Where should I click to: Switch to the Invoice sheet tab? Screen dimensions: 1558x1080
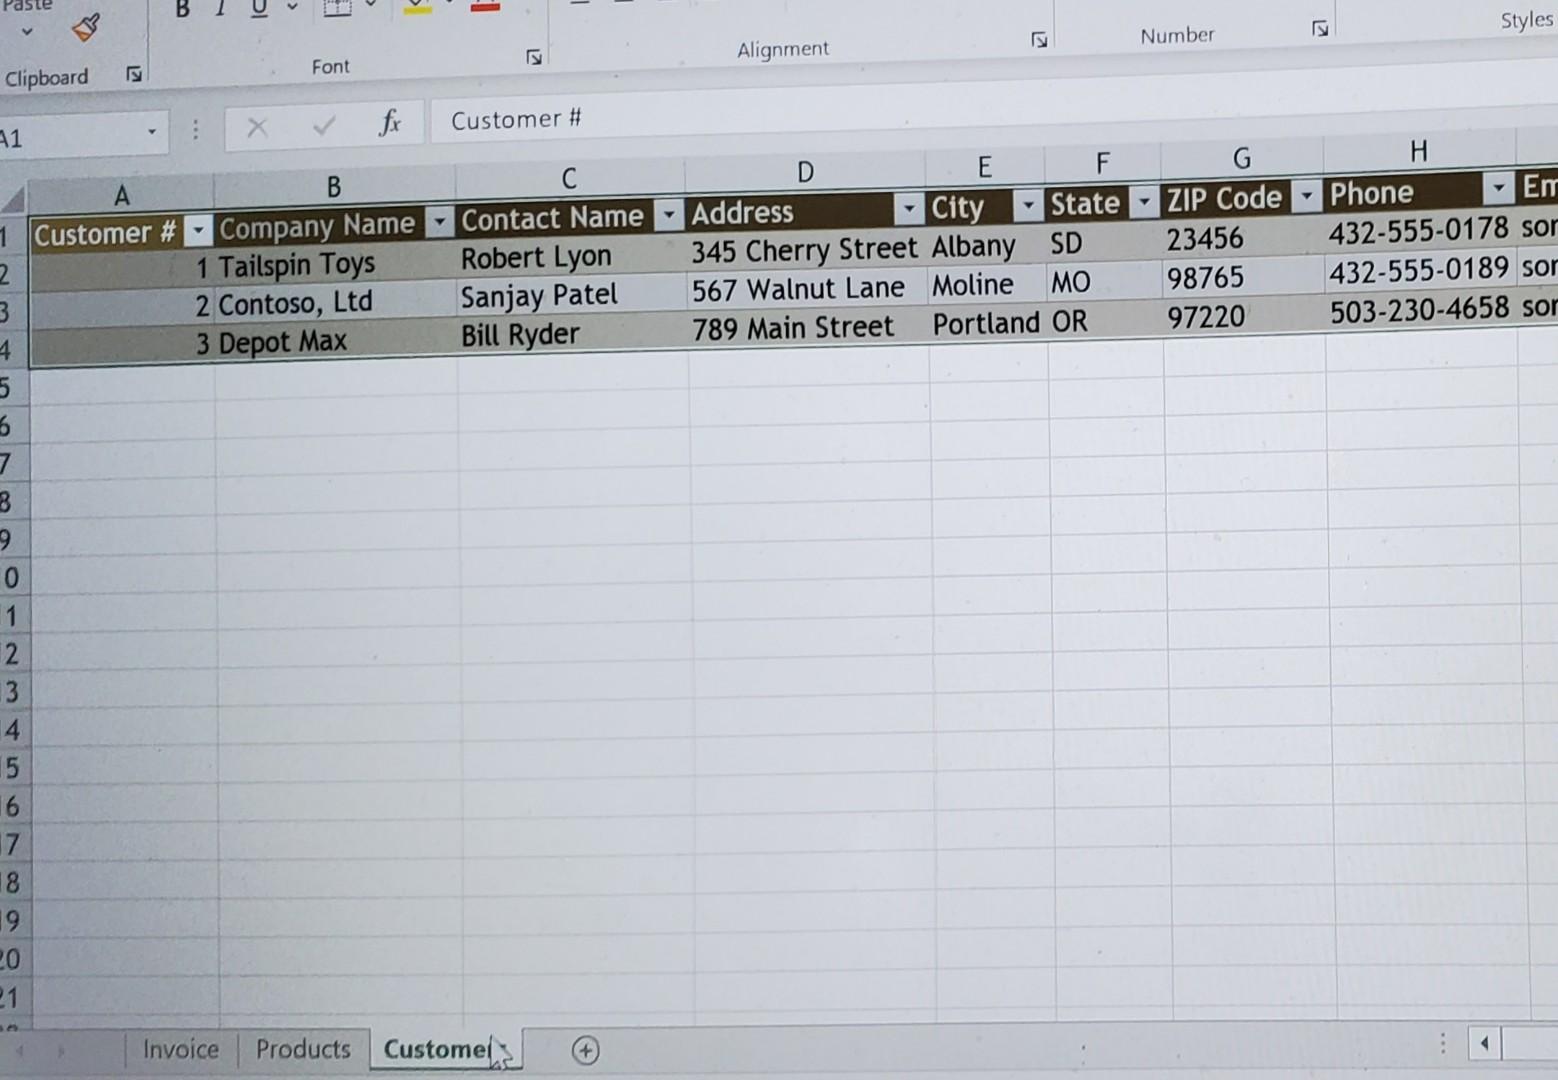(181, 1049)
